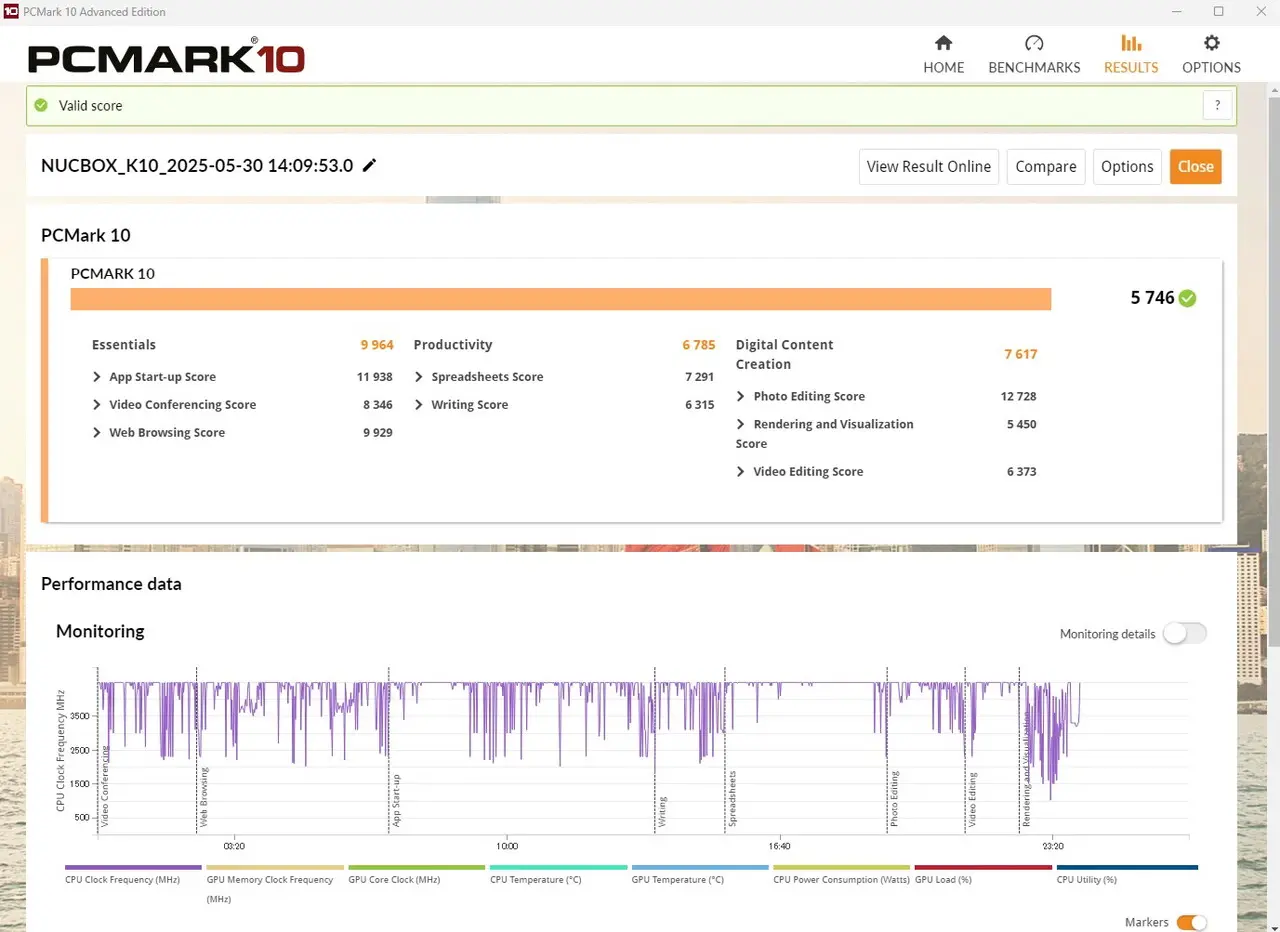Viewport: 1280px width, 932px height.
Task: Click the orange Close button
Action: point(1195,167)
